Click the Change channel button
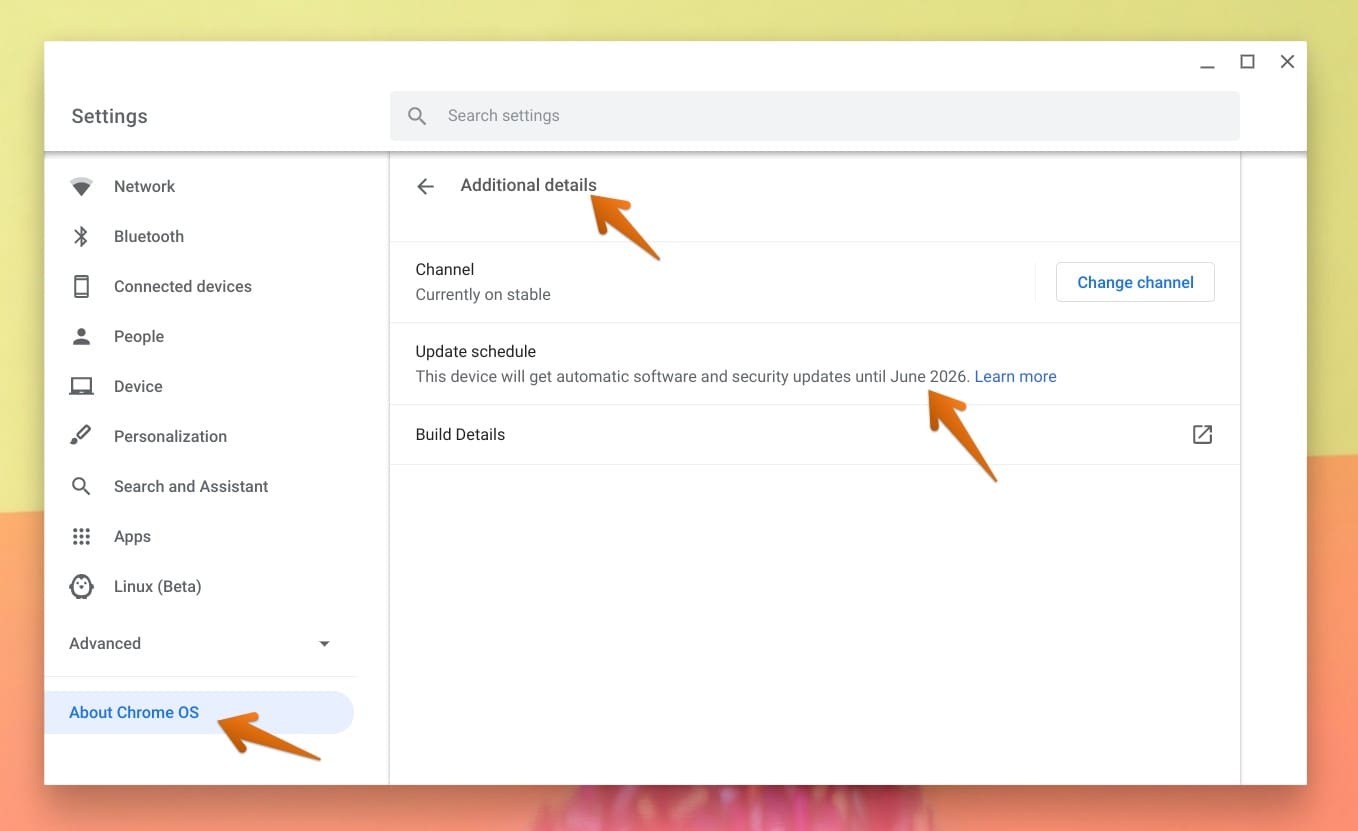 point(1135,282)
